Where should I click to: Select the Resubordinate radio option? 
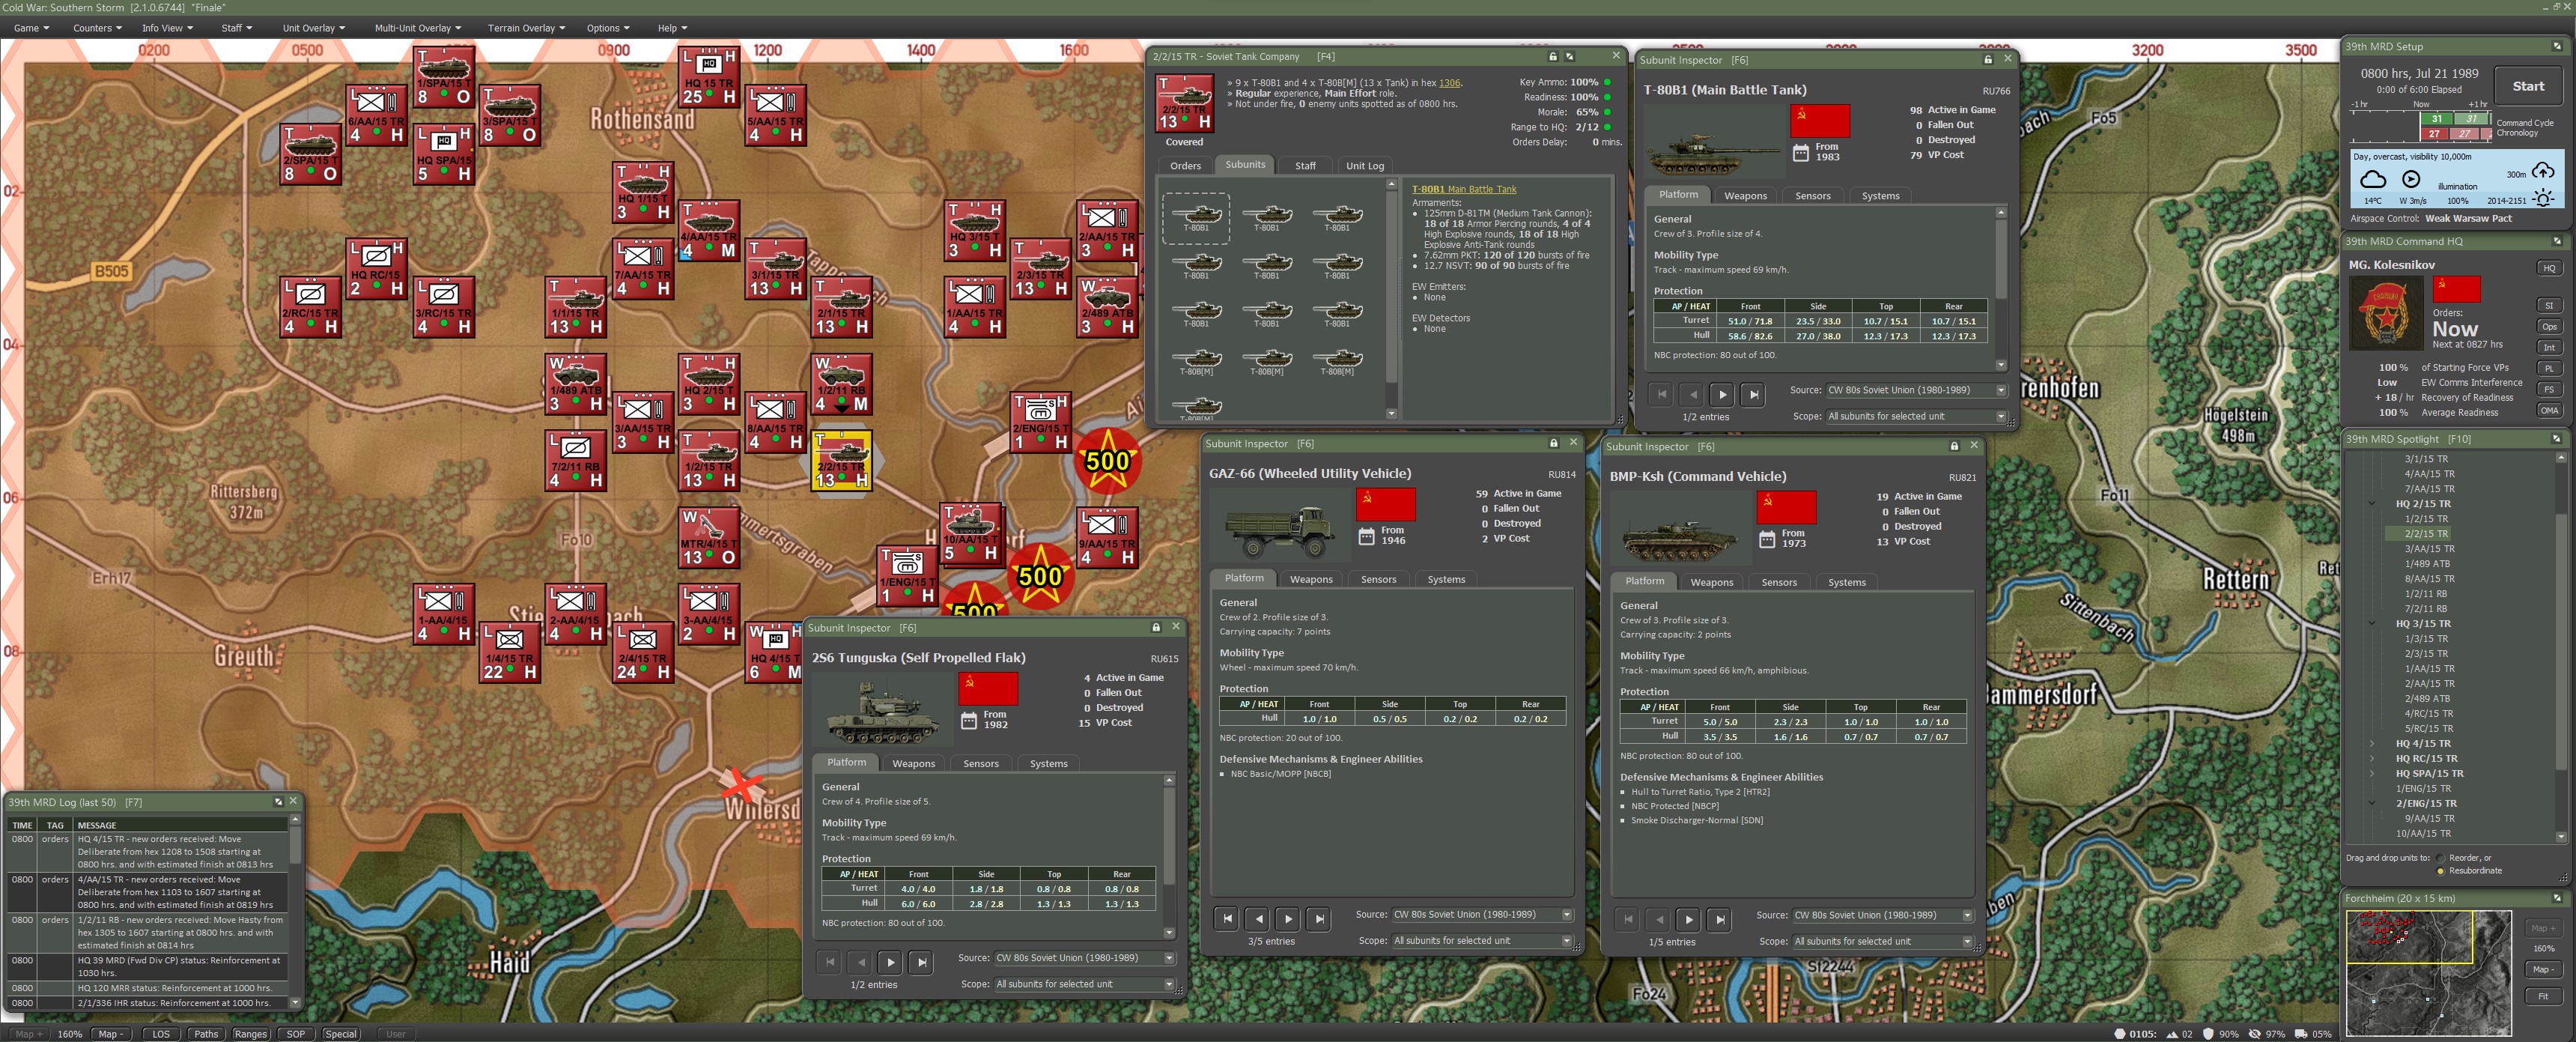[x=2440, y=871]
